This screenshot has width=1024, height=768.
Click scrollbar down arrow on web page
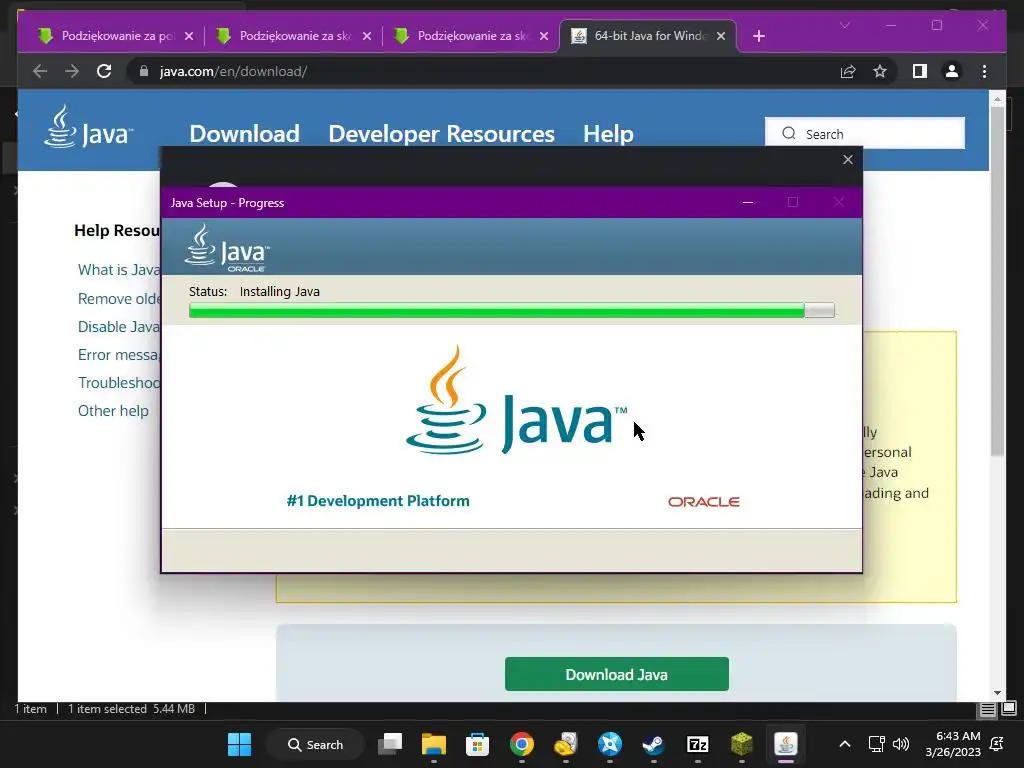point(997,693)
